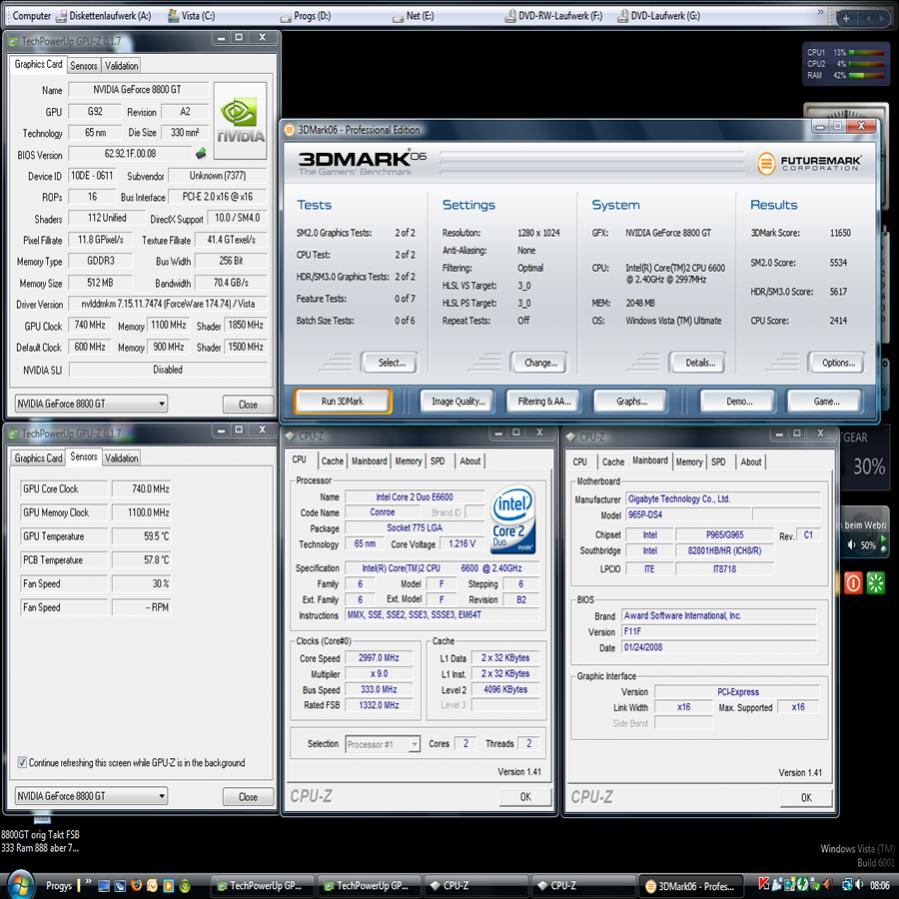Open Filtering & AA... in 3DMark06
The image size is (899, 899).
click(544, 401)
